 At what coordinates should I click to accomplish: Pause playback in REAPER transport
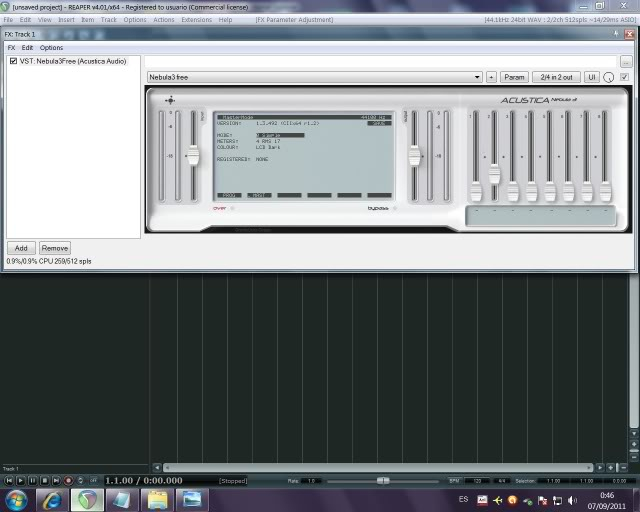point(33,481)
